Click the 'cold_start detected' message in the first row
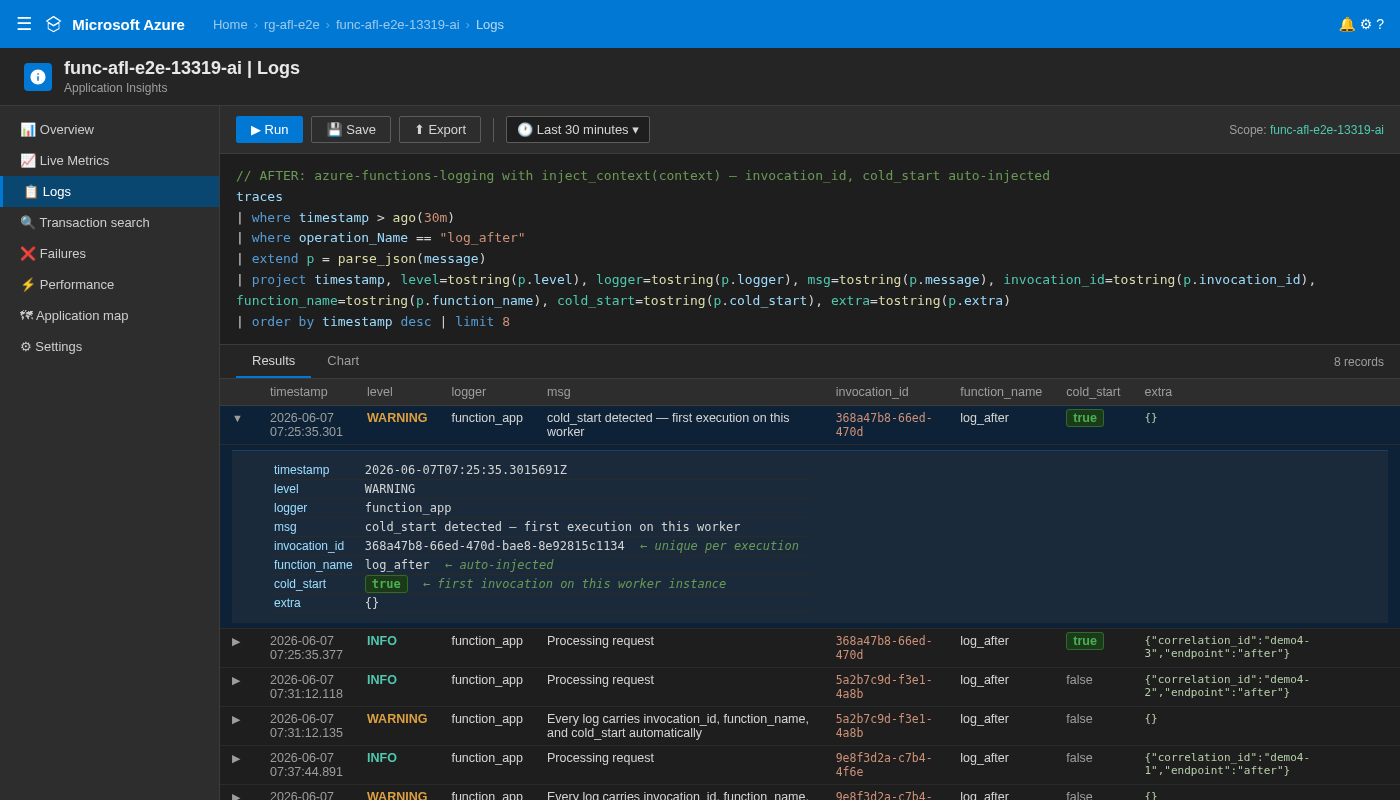1400x800 pixels. [x=668, y=425]
